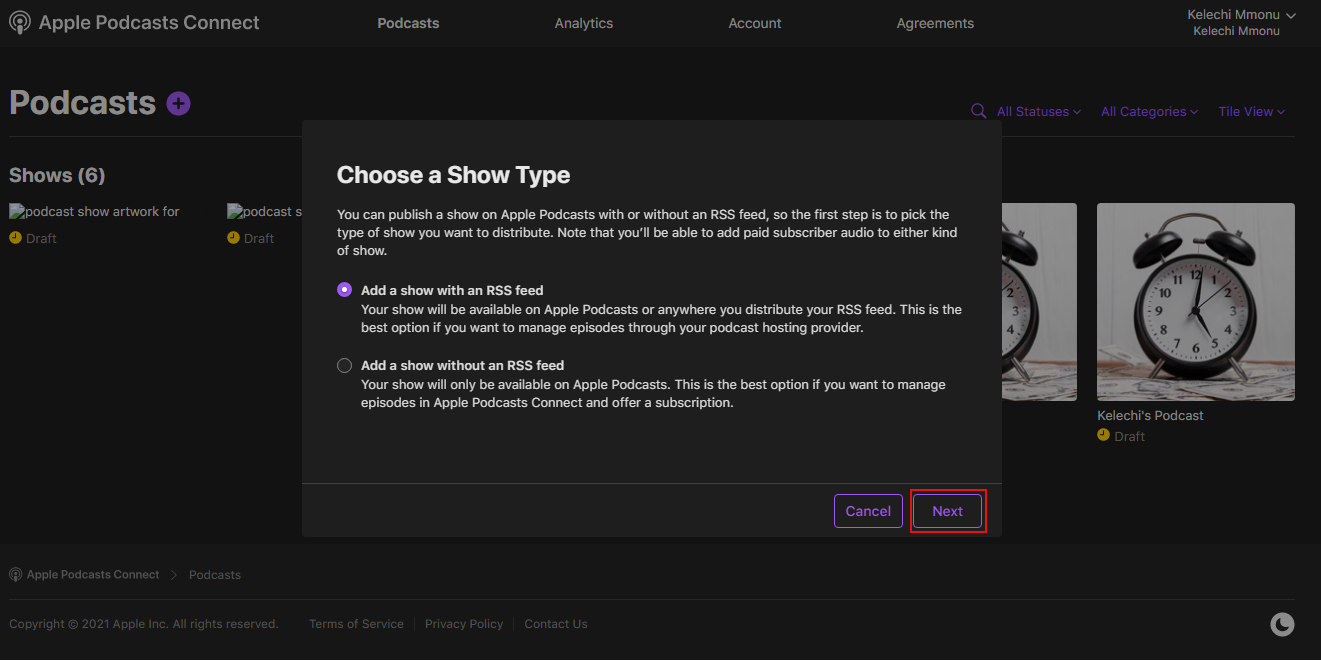Screen dimensions: 1321x661
Task: Click the Cancel button in dialog
Action: [868, 511]
